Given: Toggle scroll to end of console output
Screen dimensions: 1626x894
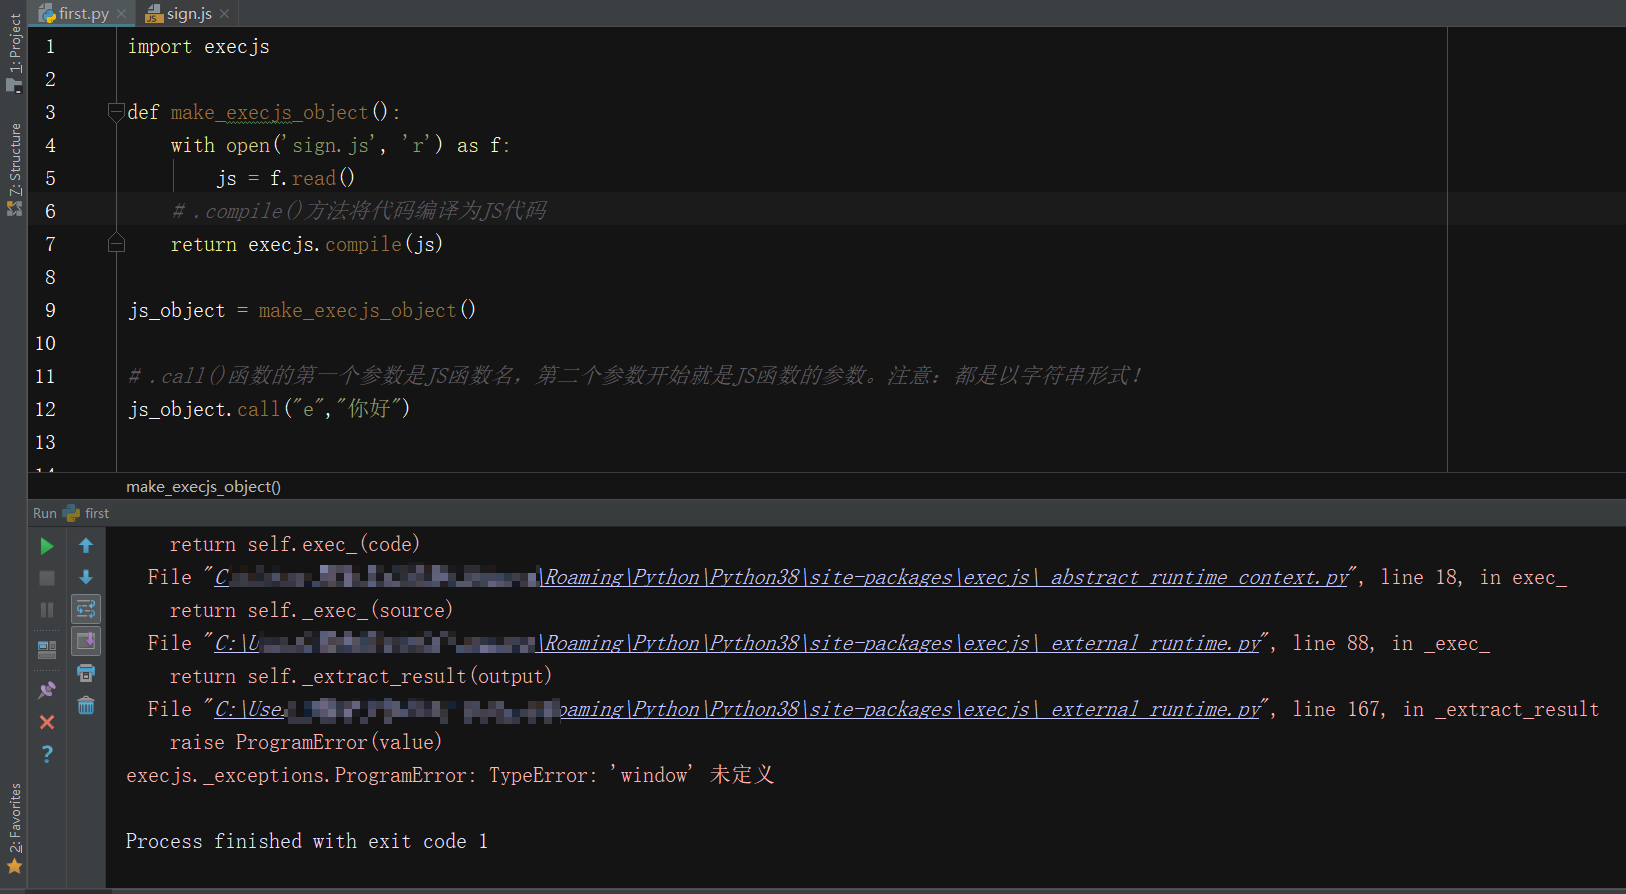Looking at the screenshot, I should (86, 641).
